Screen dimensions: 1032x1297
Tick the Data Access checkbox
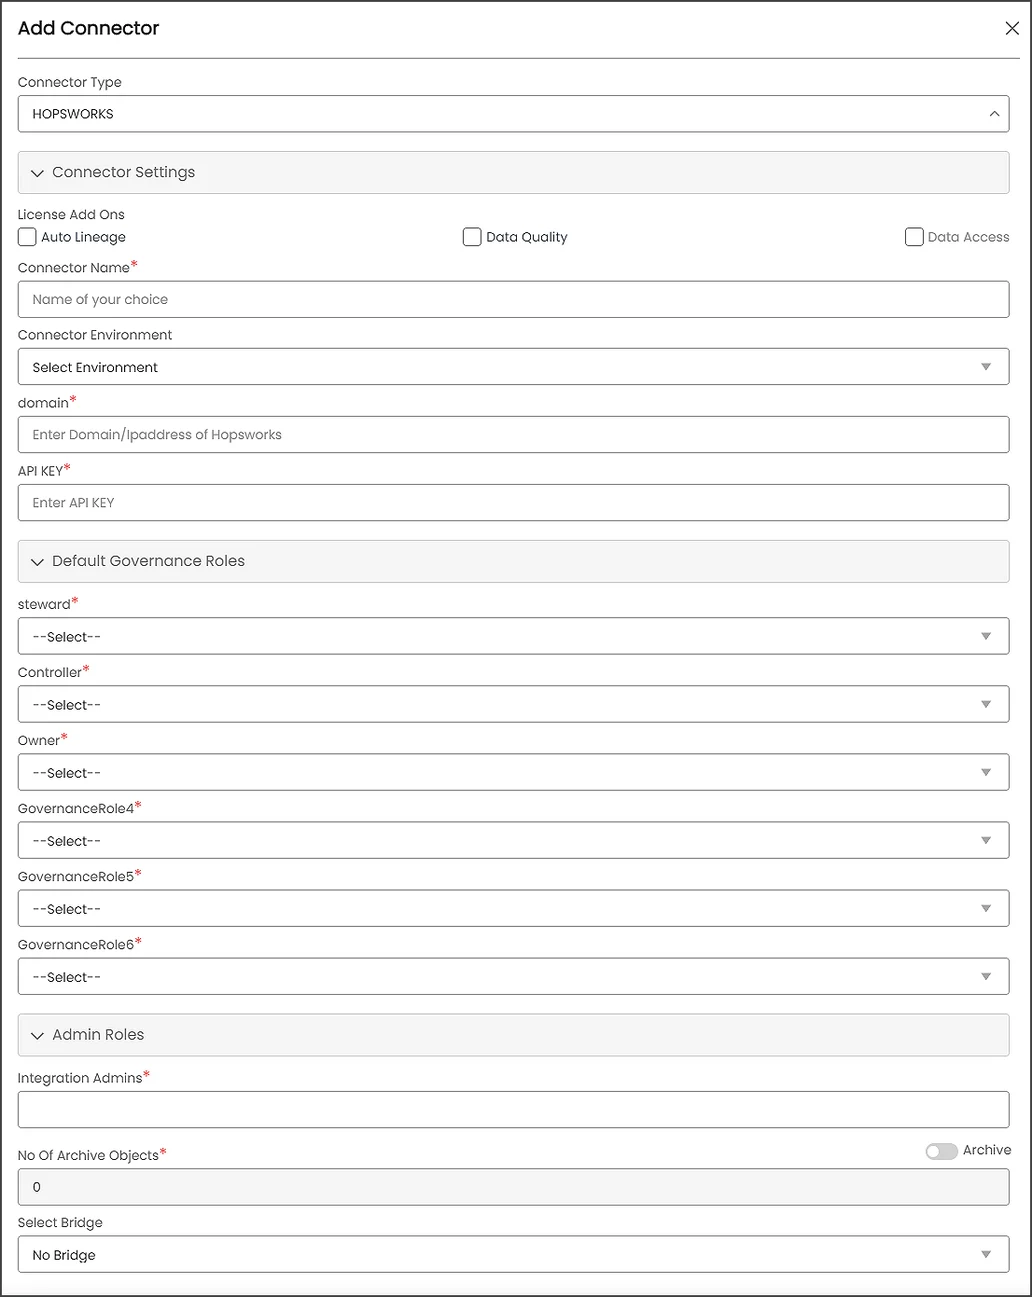coord(914,237)
